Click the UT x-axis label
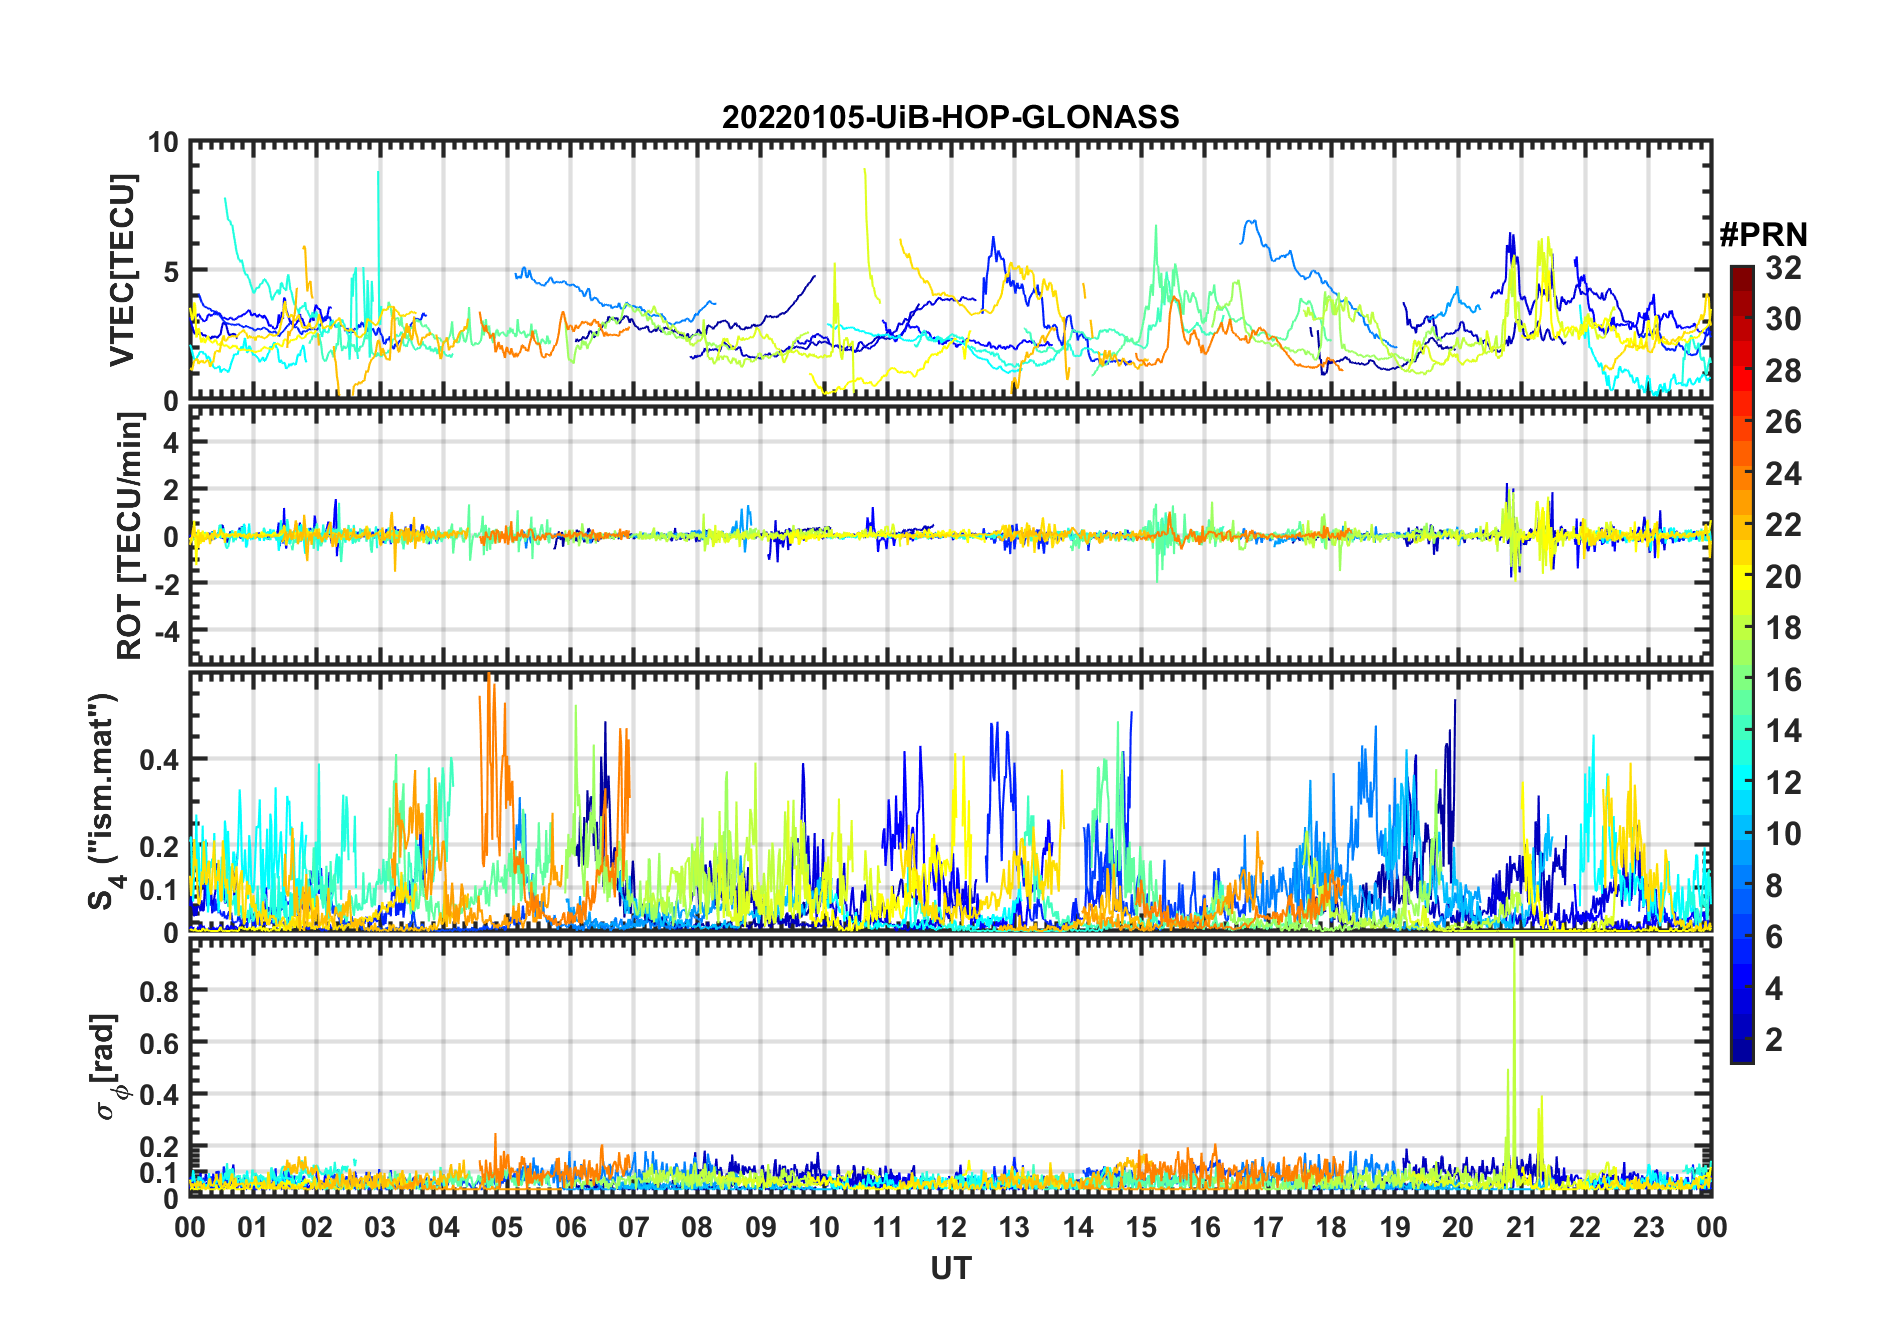 (x=950, y=1268)
